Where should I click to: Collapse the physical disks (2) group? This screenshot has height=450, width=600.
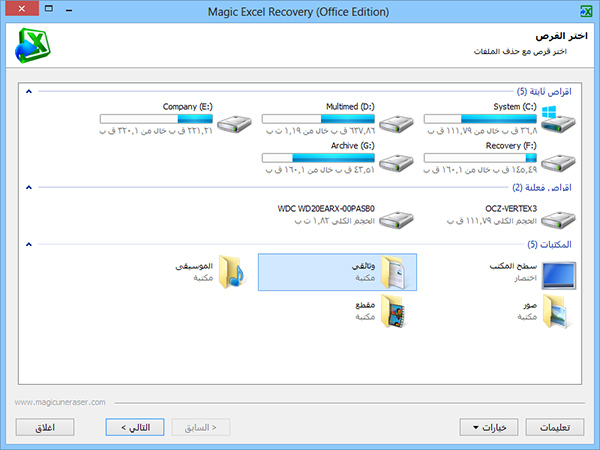tap(29, 187)
